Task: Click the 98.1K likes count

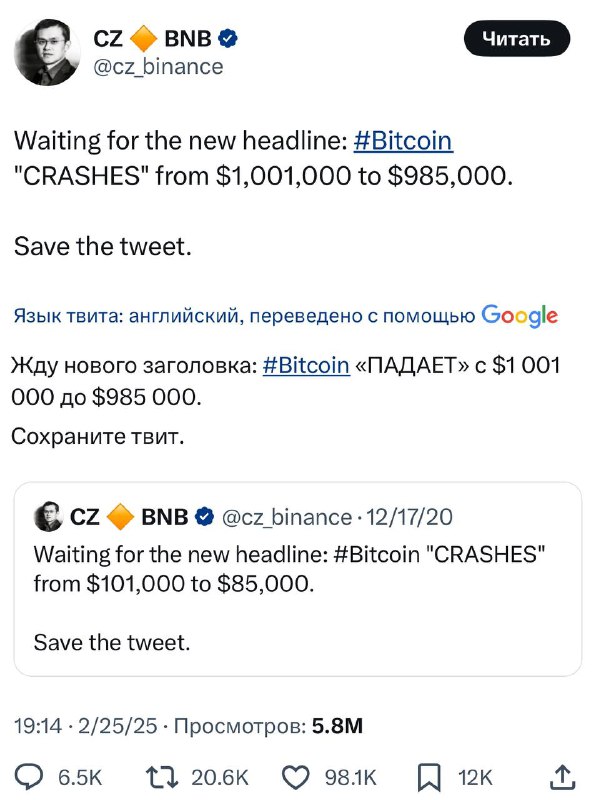Action: [351, 778]
